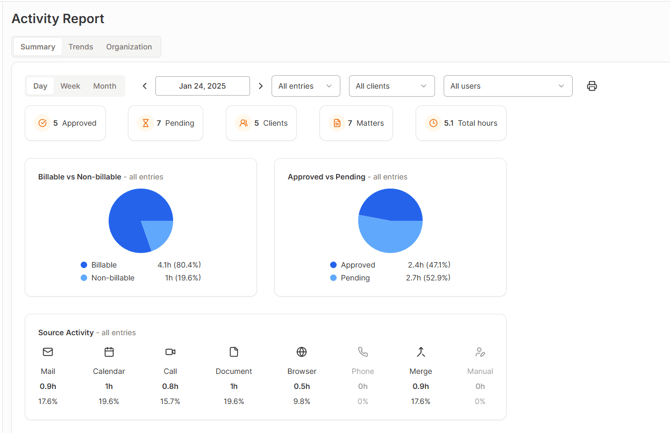Expand the All clients dropdown
Screen dimensions: 670x433
click(x=391, y=86)
